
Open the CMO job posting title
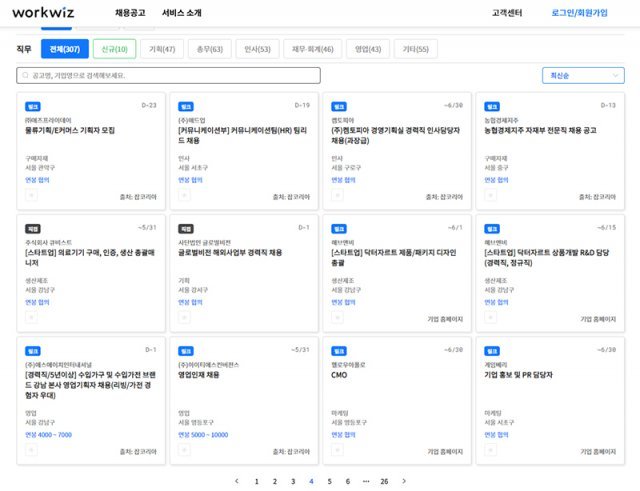coord(339,375)
